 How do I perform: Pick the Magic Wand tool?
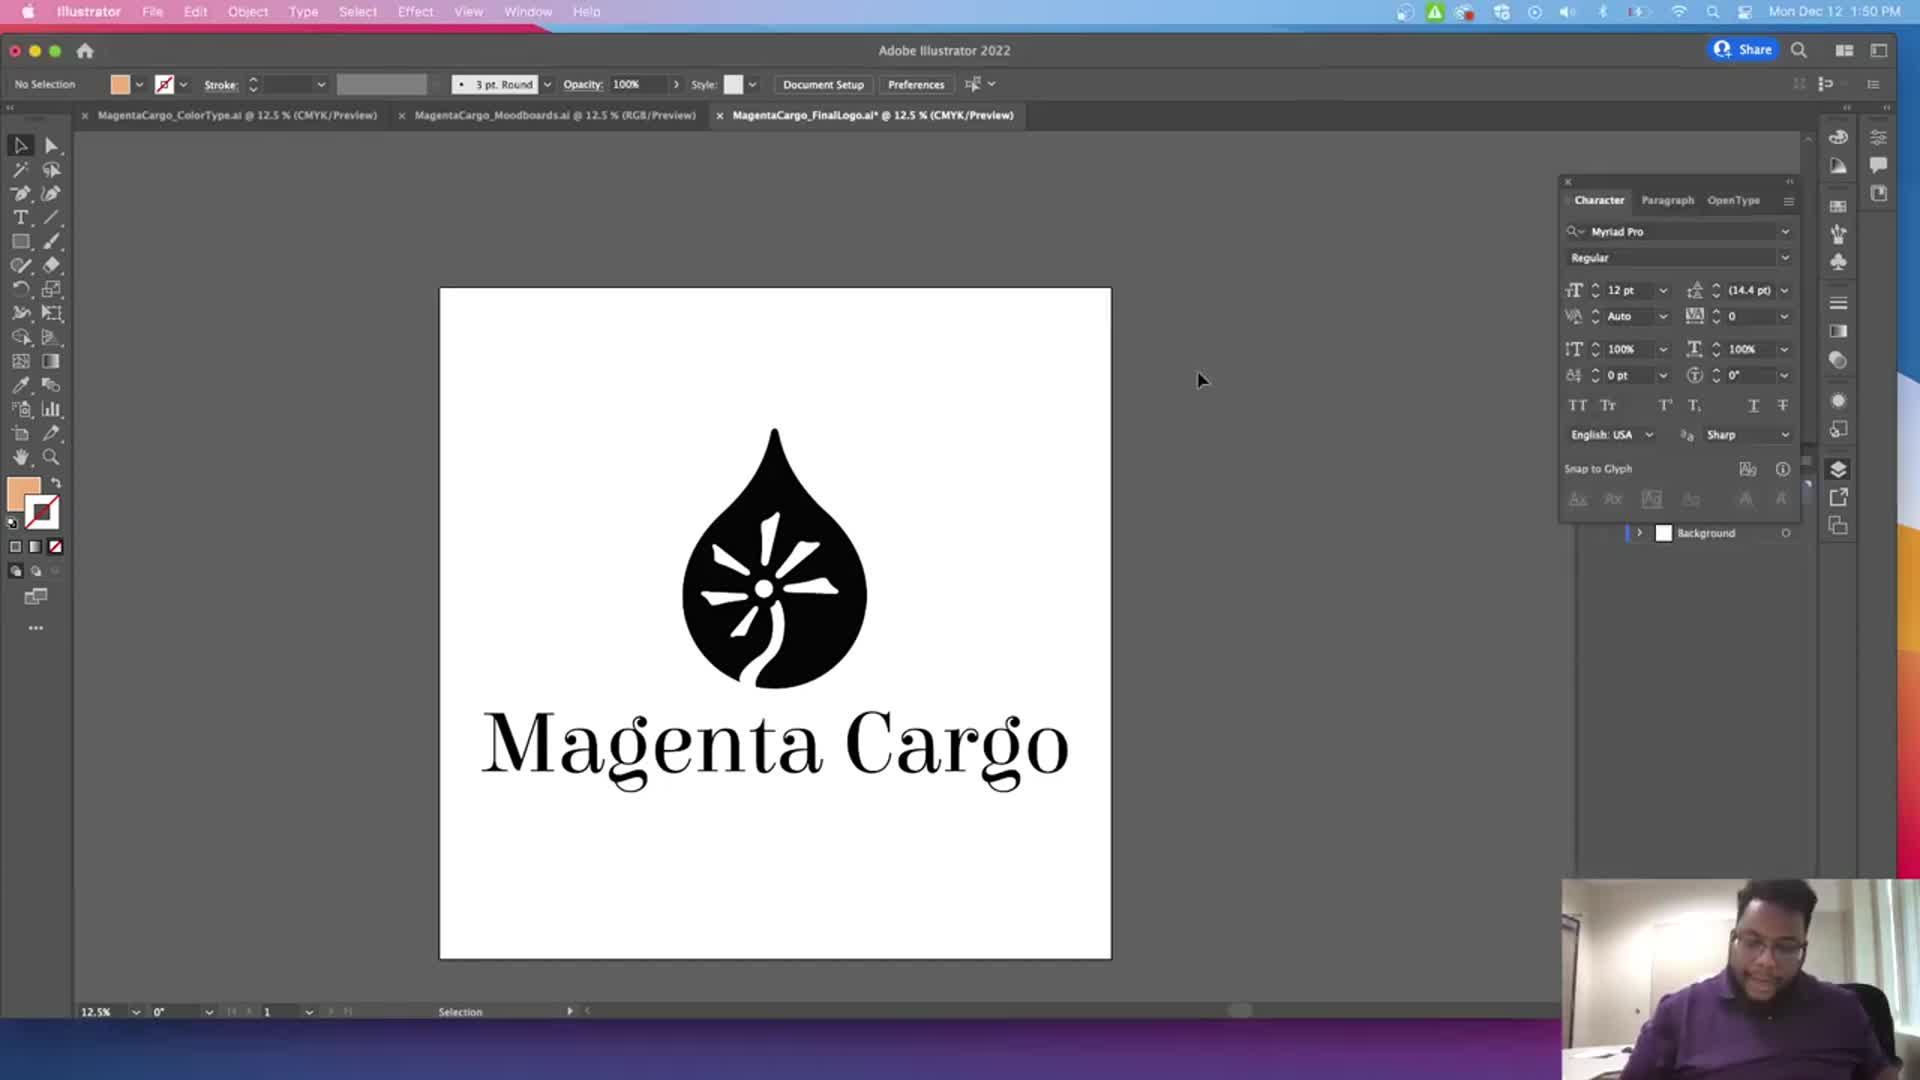click(x=20, y=170)
